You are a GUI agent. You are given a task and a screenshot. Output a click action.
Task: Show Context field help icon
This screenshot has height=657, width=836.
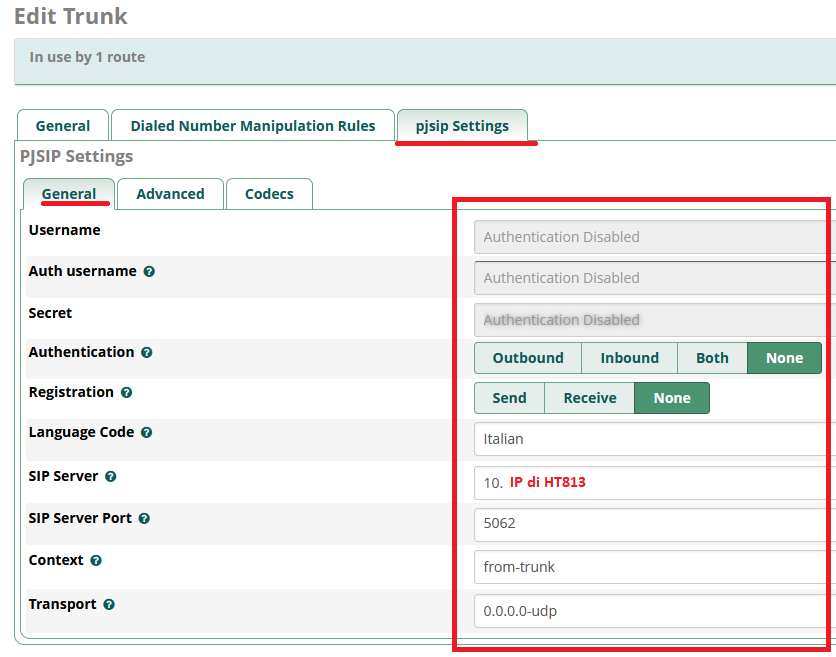[96, 560]
